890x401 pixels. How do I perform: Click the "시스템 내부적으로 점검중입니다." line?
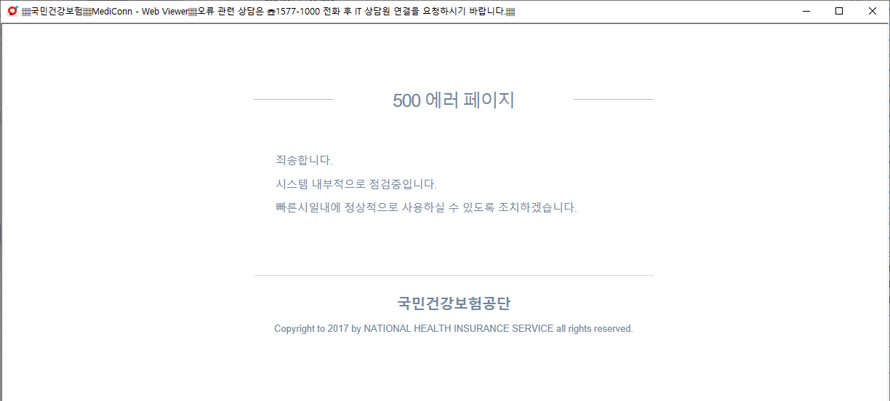pyautogui.click(x=356, y=184)
